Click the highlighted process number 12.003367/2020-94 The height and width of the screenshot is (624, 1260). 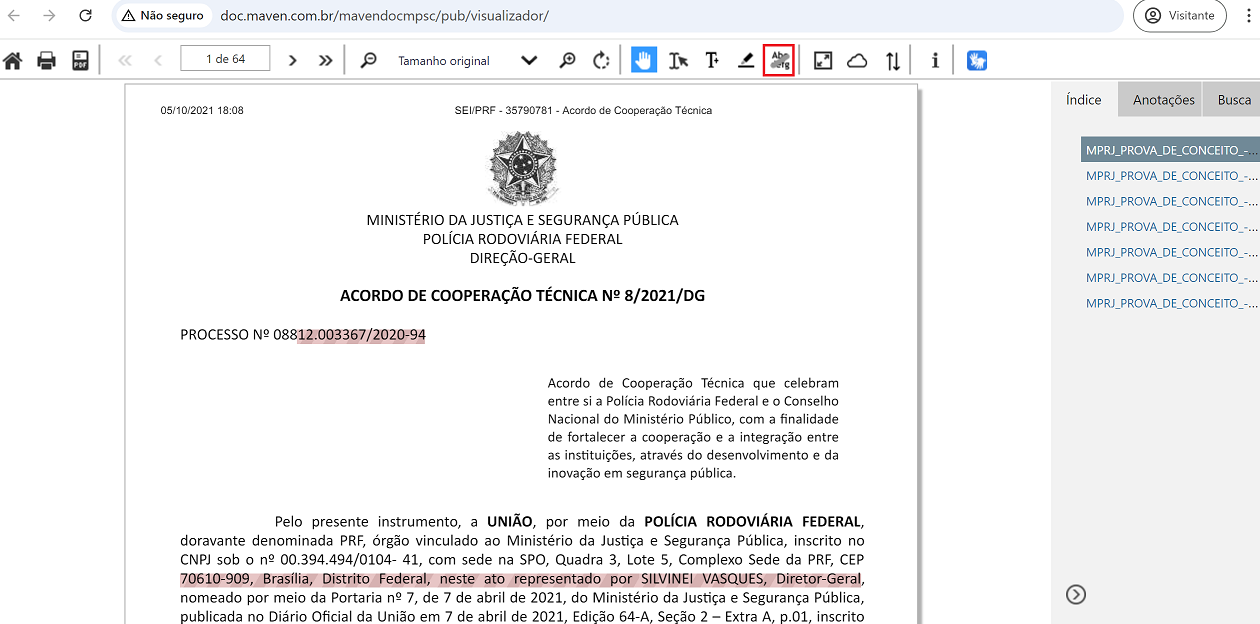(361, 335)
